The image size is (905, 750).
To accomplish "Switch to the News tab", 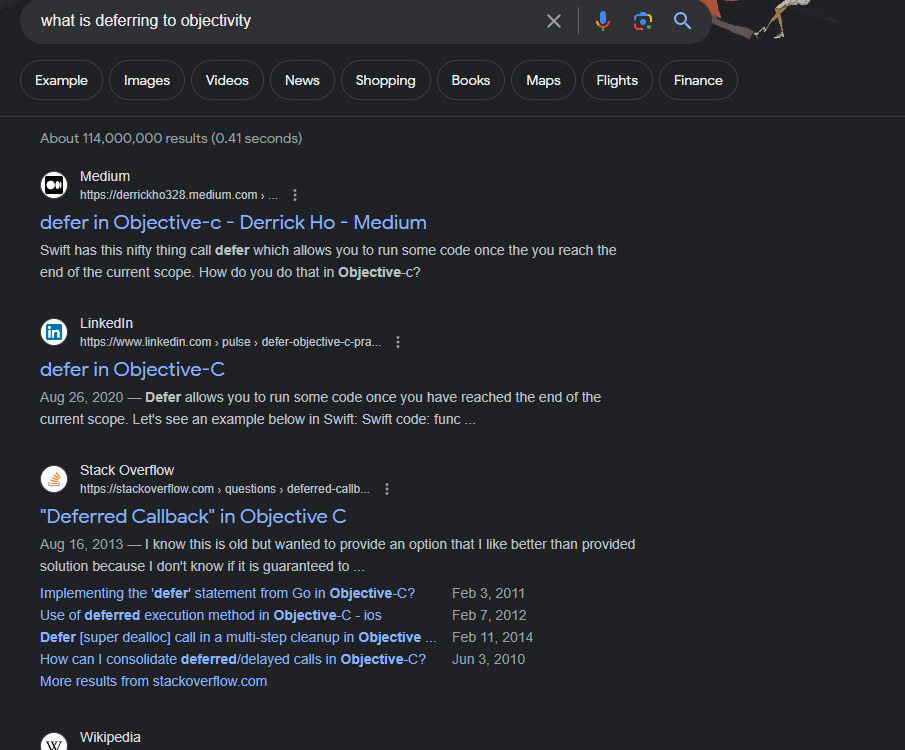I will pos(302,80).
